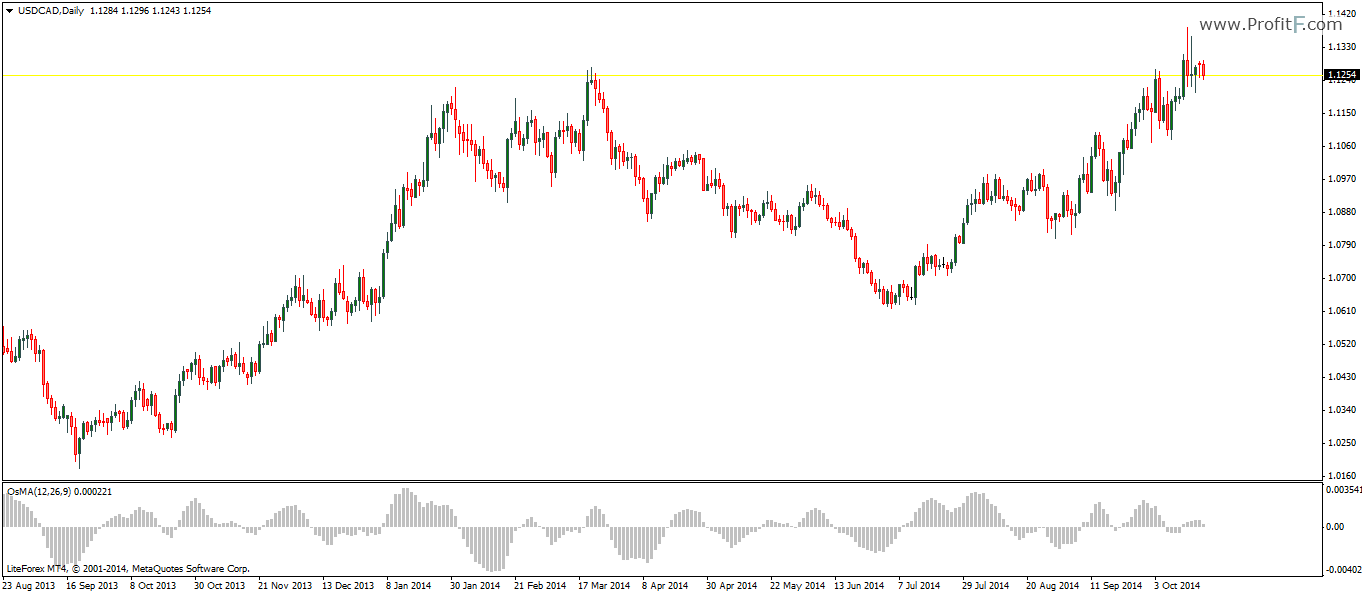Screen dimensions: 1362x594
Task: Click the 1.0430 price axis label
Action: coord(1341,377)
